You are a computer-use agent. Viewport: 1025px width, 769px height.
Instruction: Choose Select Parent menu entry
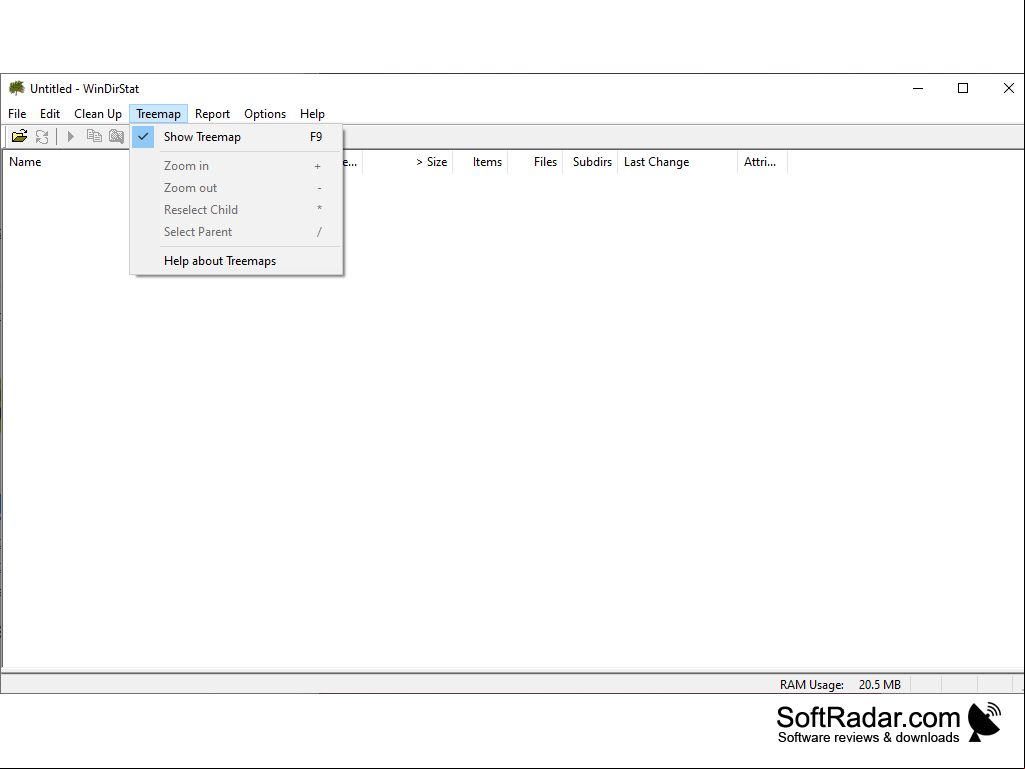click(x=236, y=232)
